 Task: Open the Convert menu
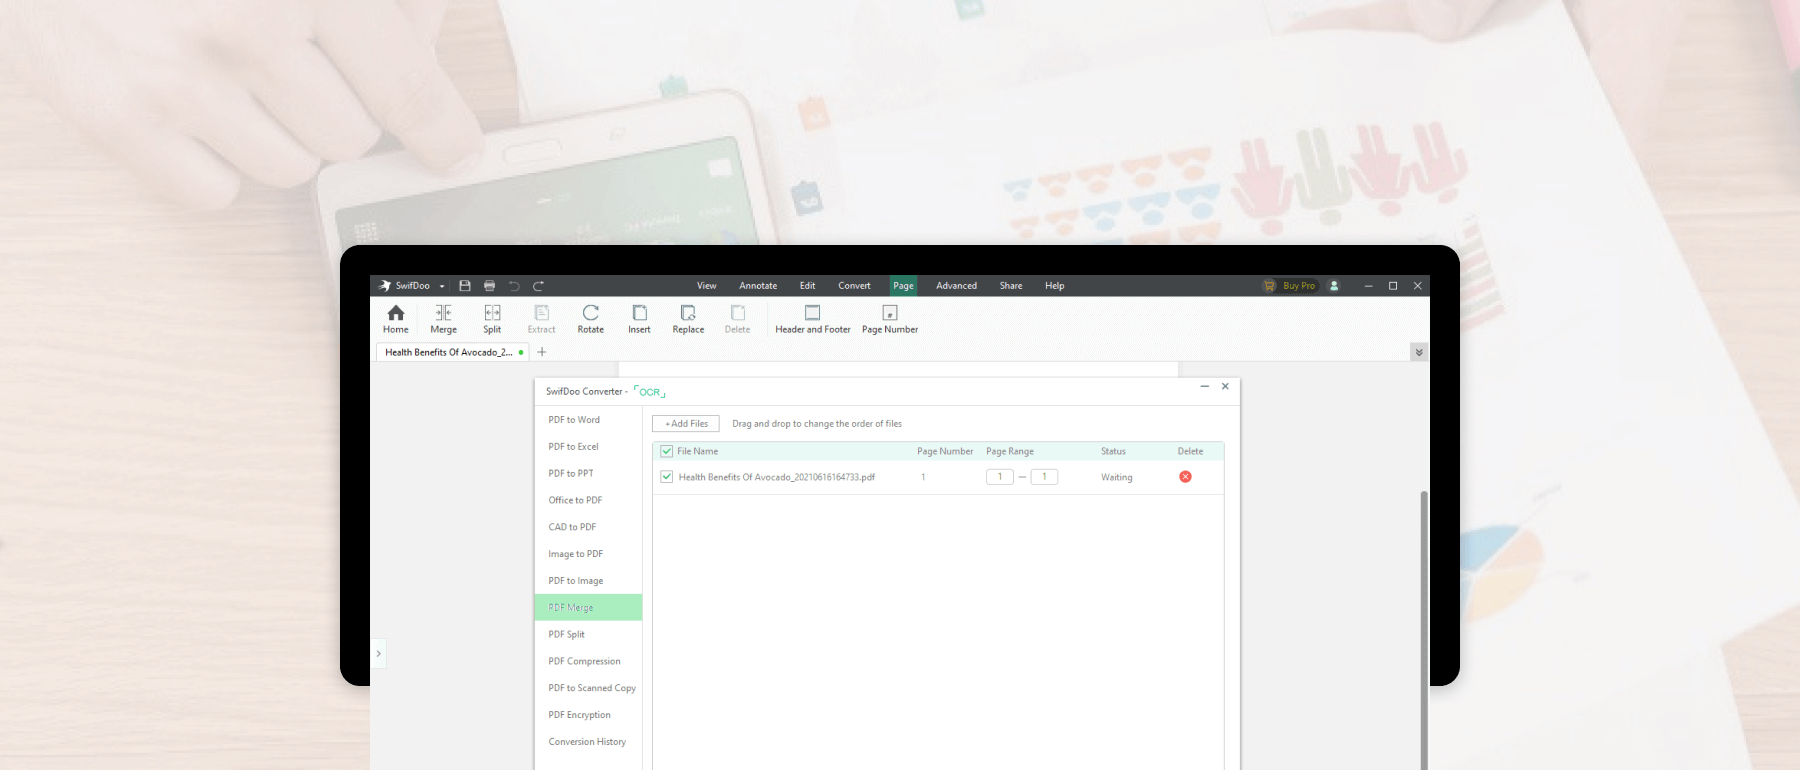pyautogui.click(x=855, y=286)
